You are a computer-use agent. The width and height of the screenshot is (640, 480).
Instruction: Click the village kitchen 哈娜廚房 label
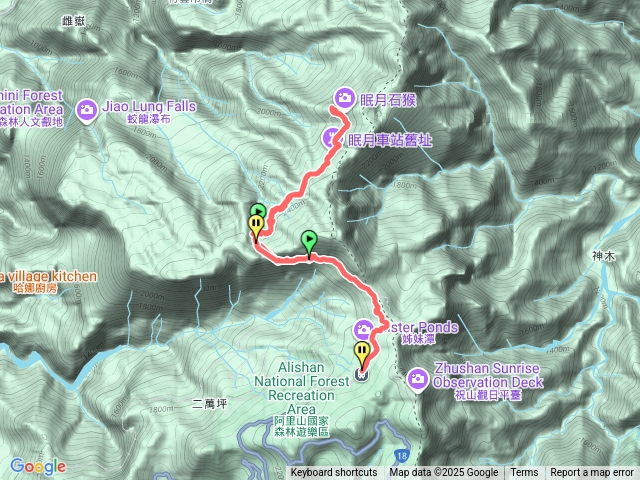coord(48,281)
